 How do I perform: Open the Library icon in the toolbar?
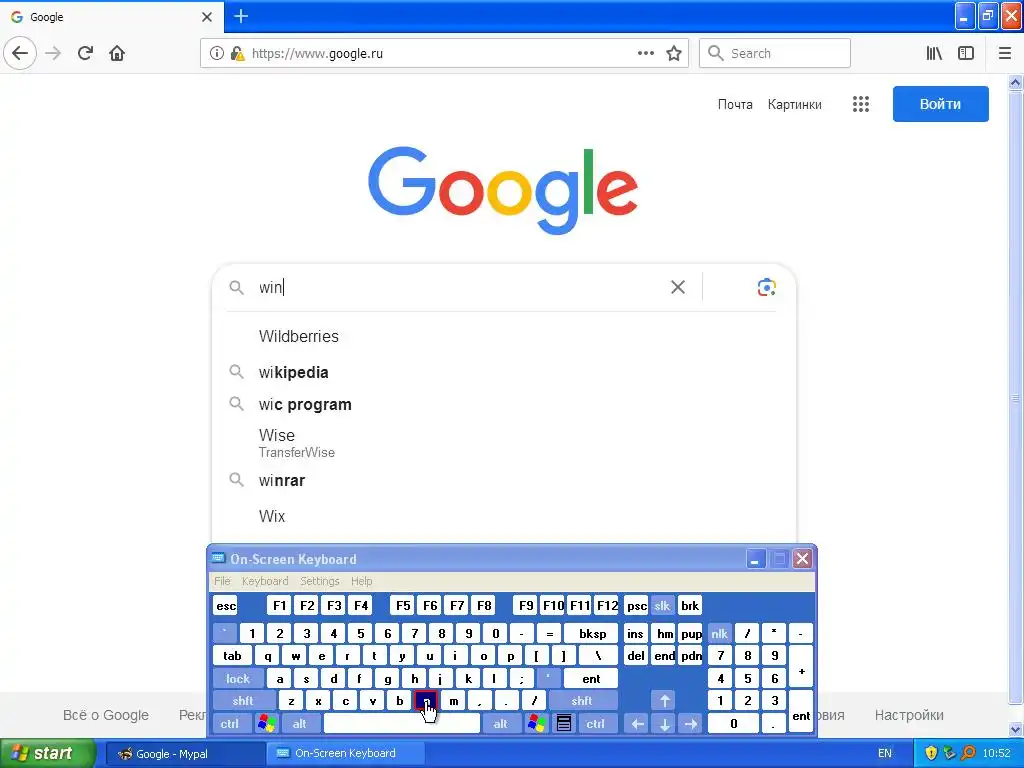tap(934, 53)
